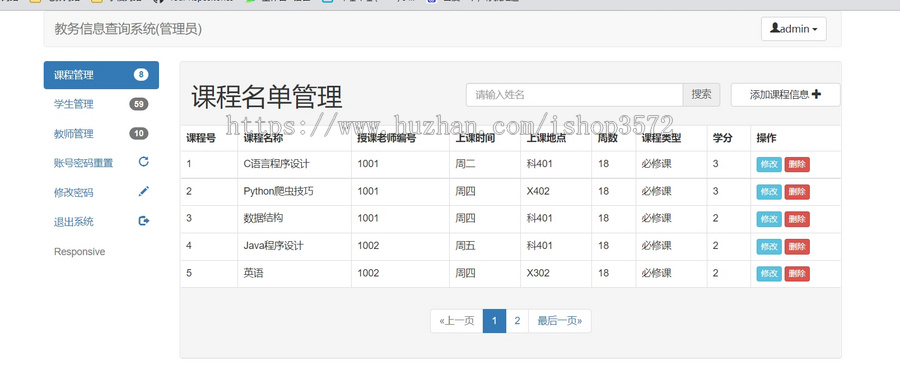
Task: Open 账号密码重置 in the sidebar
Action: pyautogui.click(x=101, y=163)
